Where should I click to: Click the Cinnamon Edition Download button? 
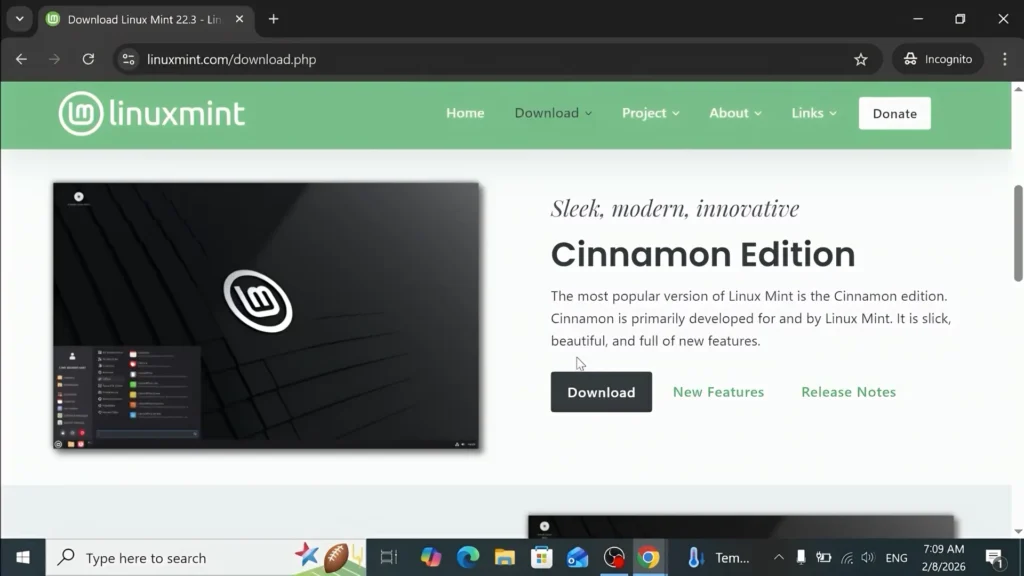point(601,392)
